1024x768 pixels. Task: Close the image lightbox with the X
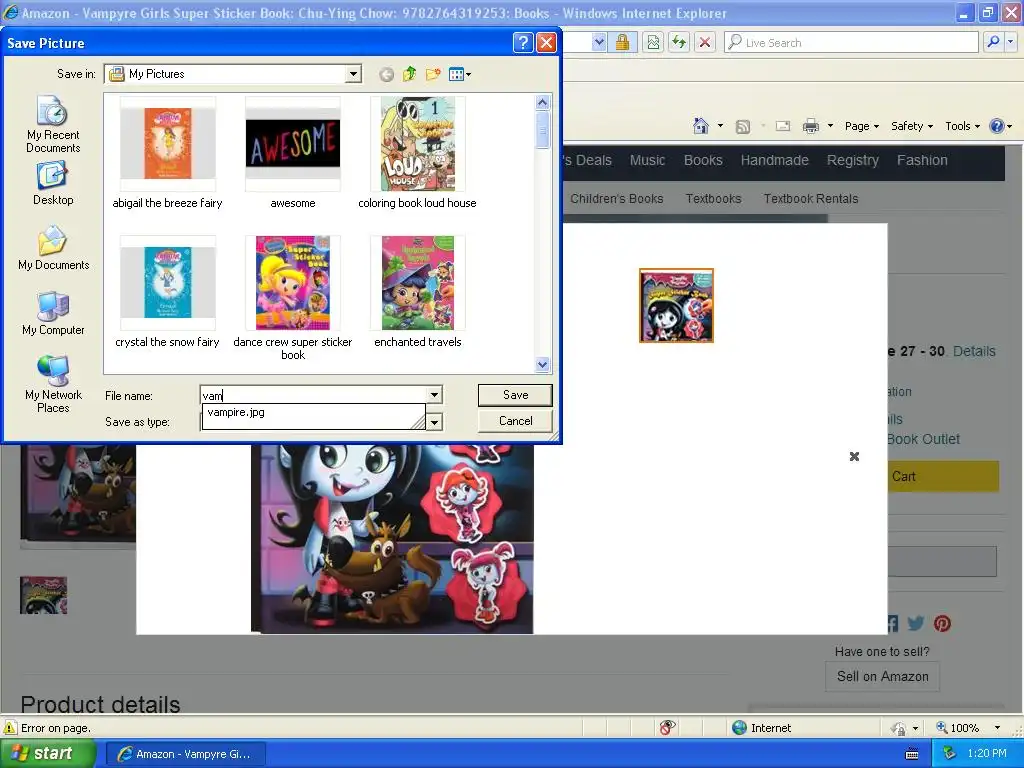[854, 456]
